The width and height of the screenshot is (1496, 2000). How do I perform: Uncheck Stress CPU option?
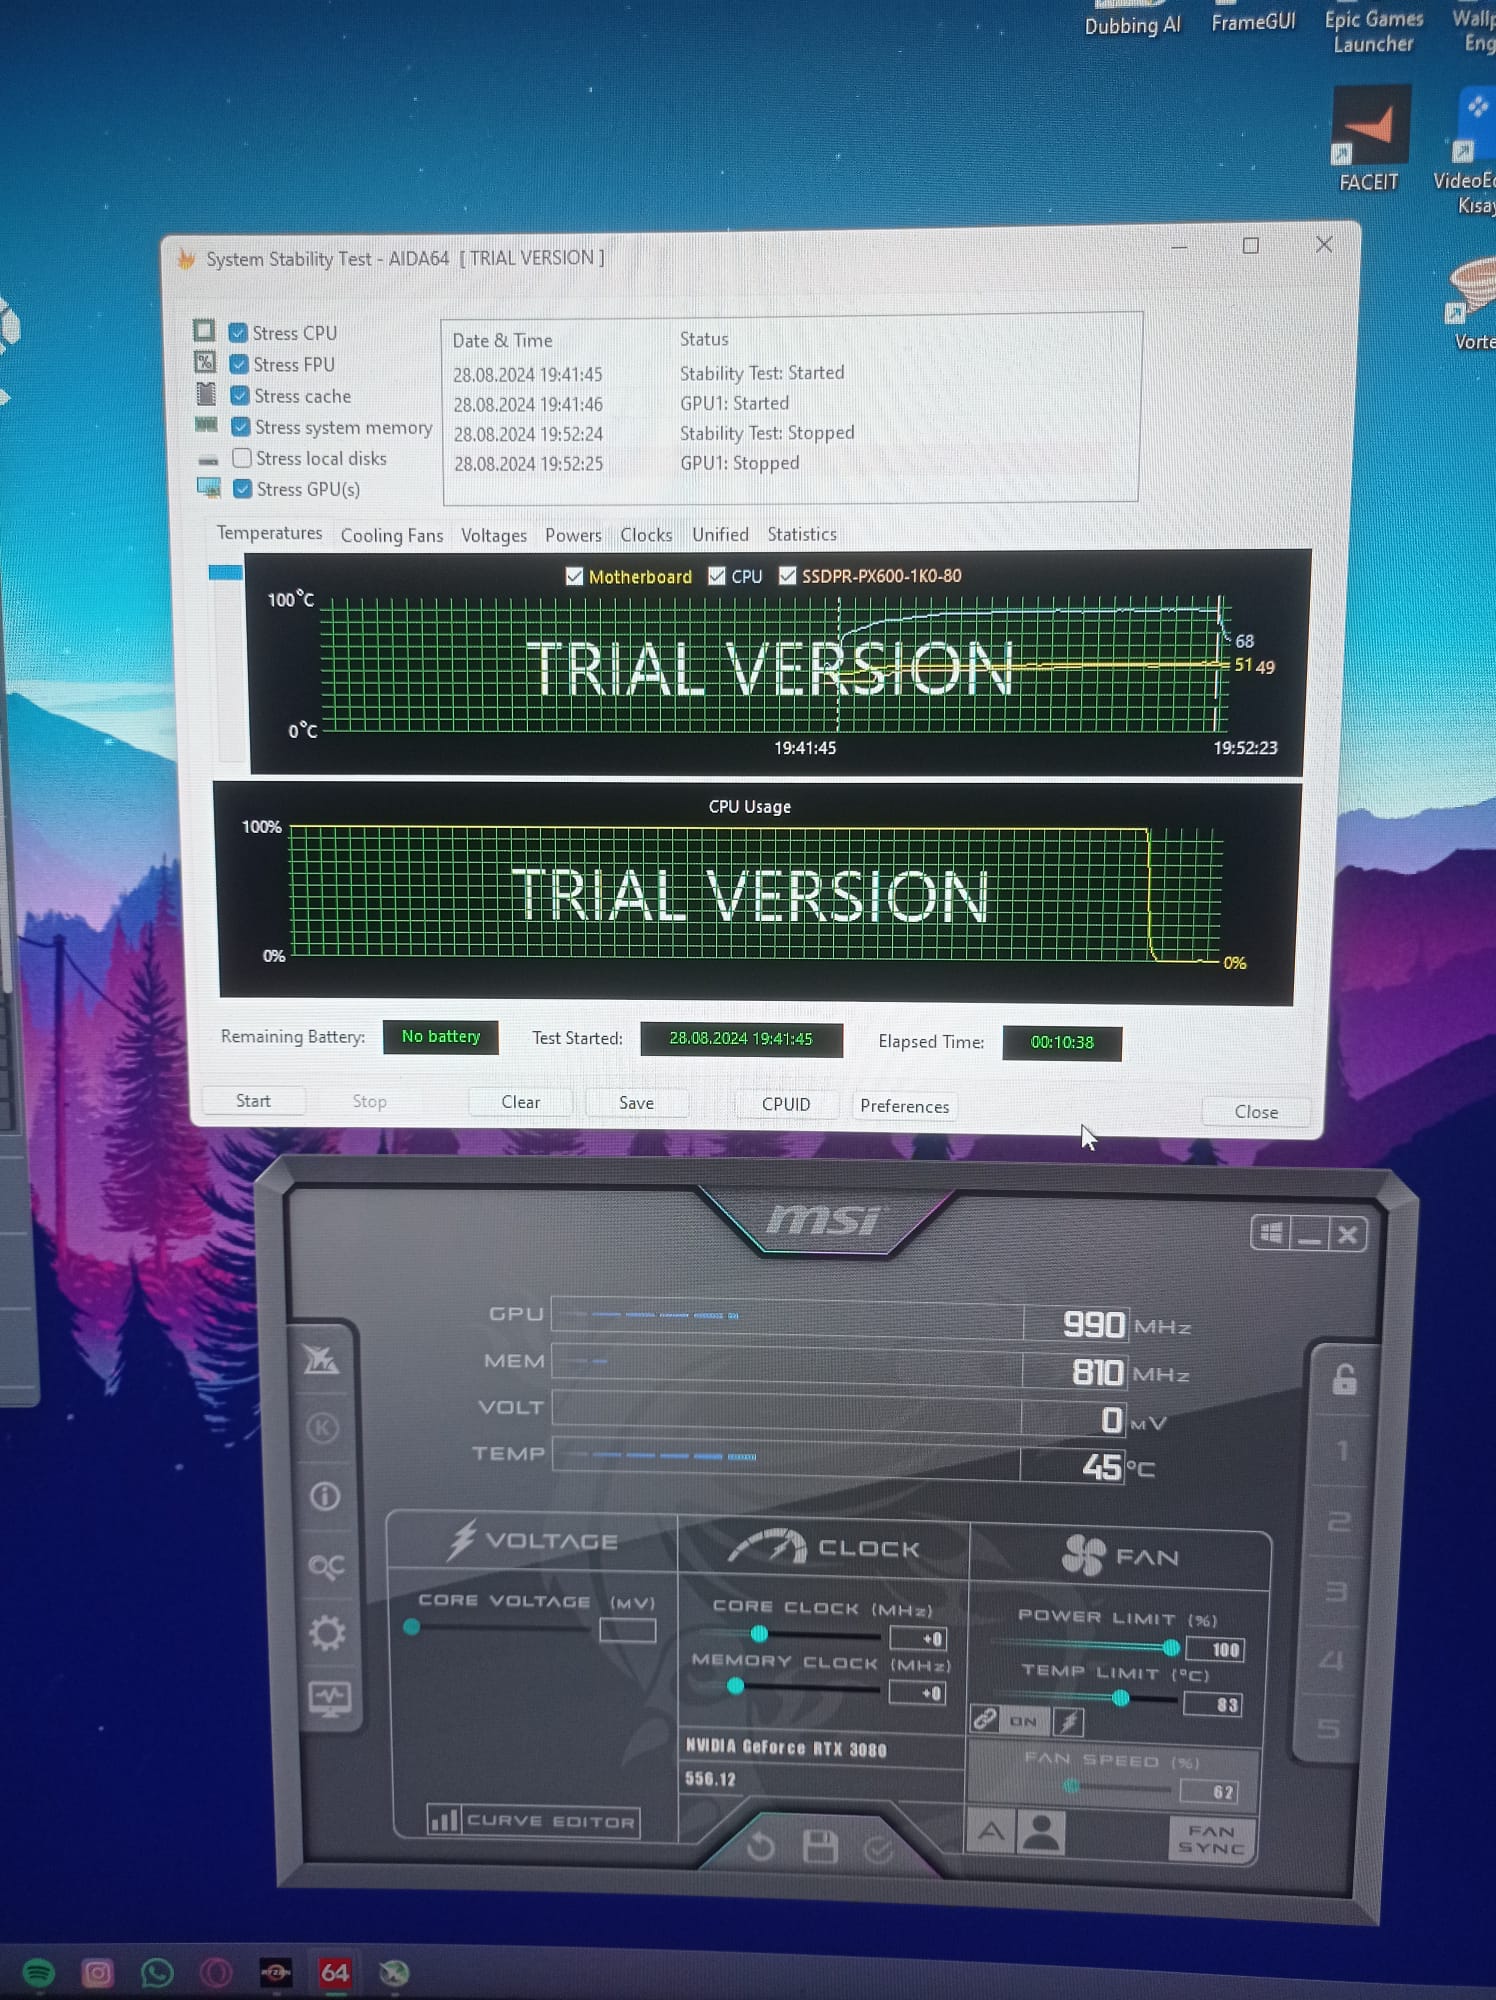pos(238,333)
